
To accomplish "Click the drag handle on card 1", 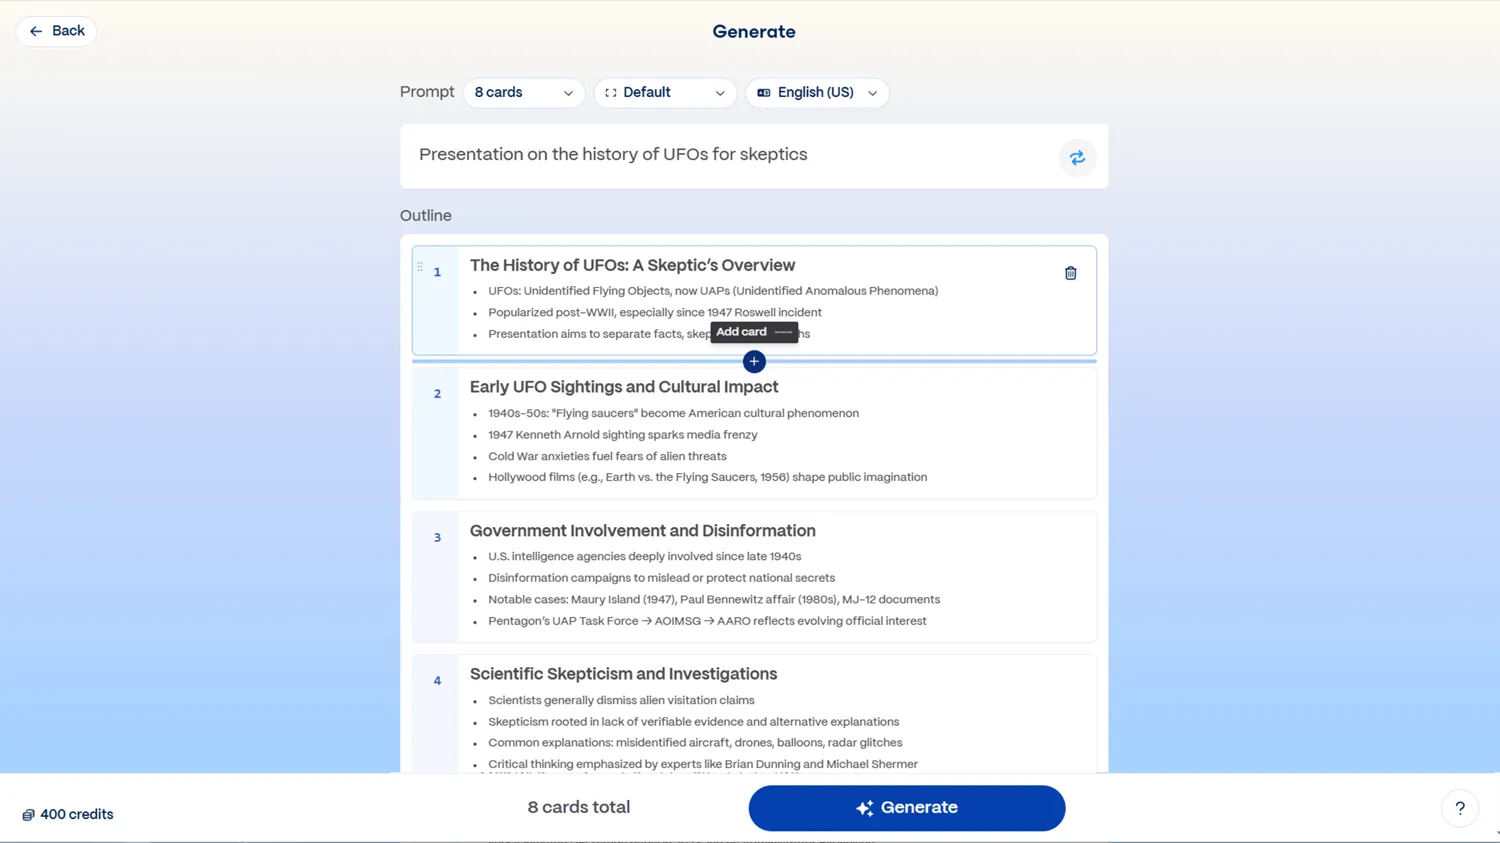I will click(420, 265).
